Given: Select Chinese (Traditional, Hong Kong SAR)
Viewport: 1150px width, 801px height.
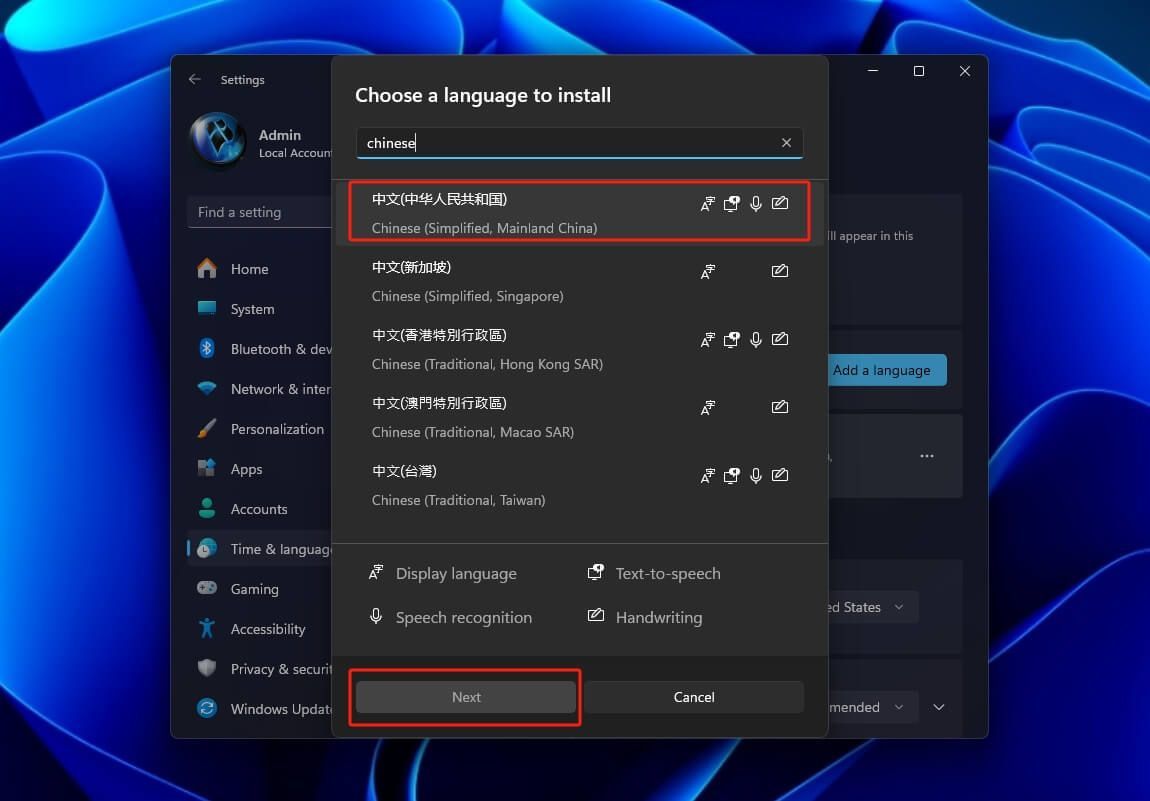Looking at the screenshot, I should click(x=579, y=349).
